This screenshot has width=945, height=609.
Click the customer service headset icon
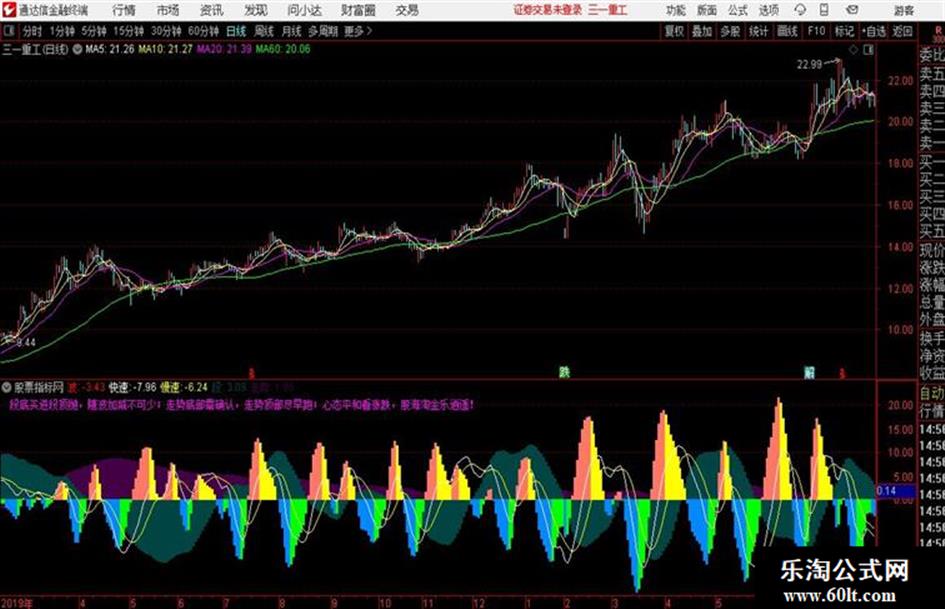(x=800, y=10)
